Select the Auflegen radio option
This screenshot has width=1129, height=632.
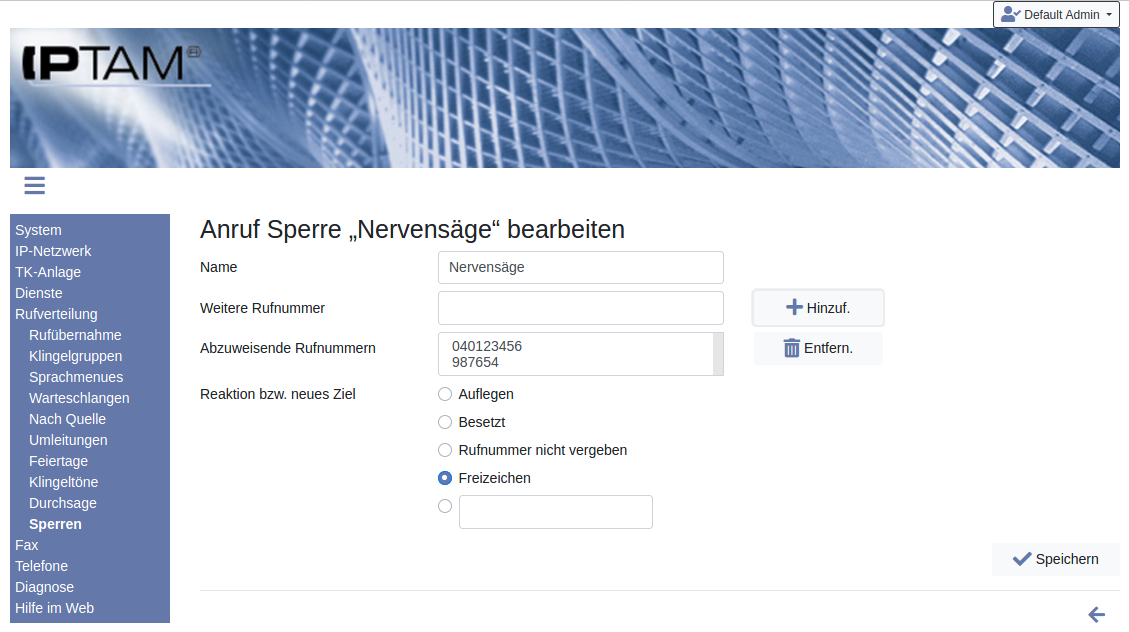[445, 394]
